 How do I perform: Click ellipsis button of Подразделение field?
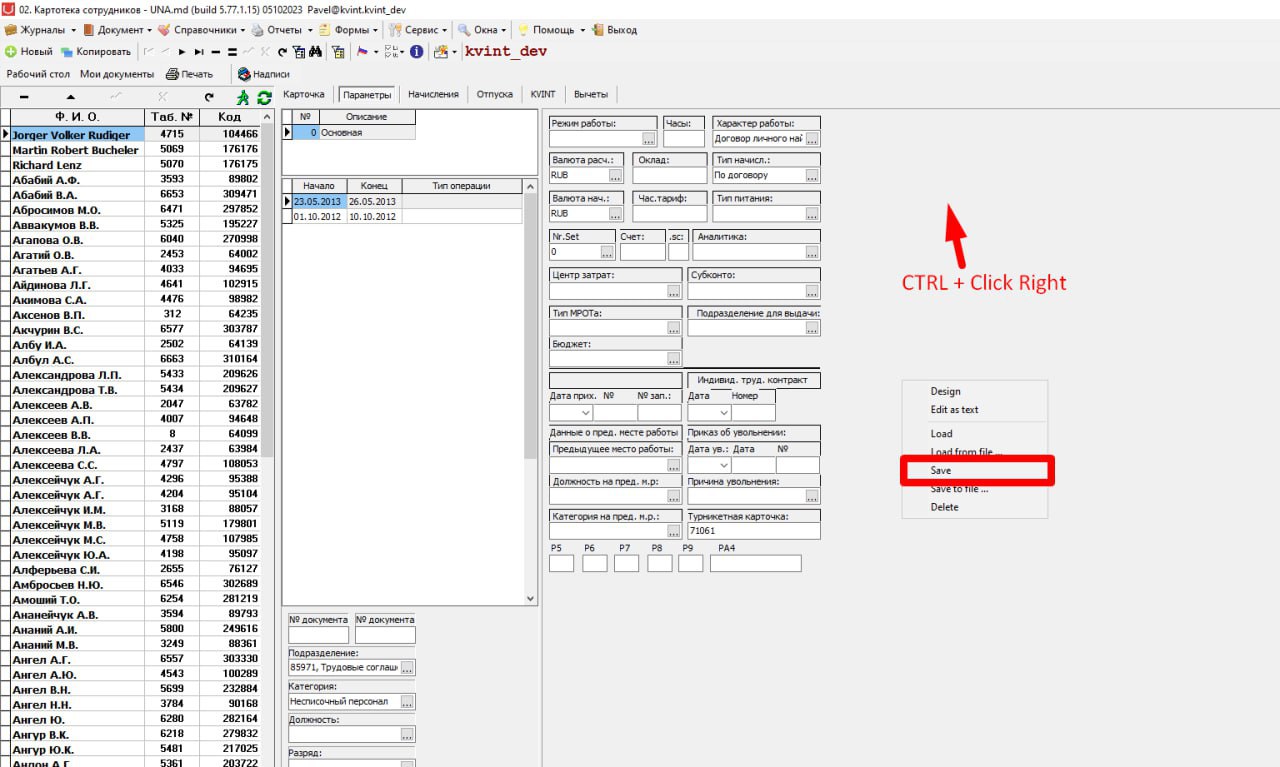point(407,668)
